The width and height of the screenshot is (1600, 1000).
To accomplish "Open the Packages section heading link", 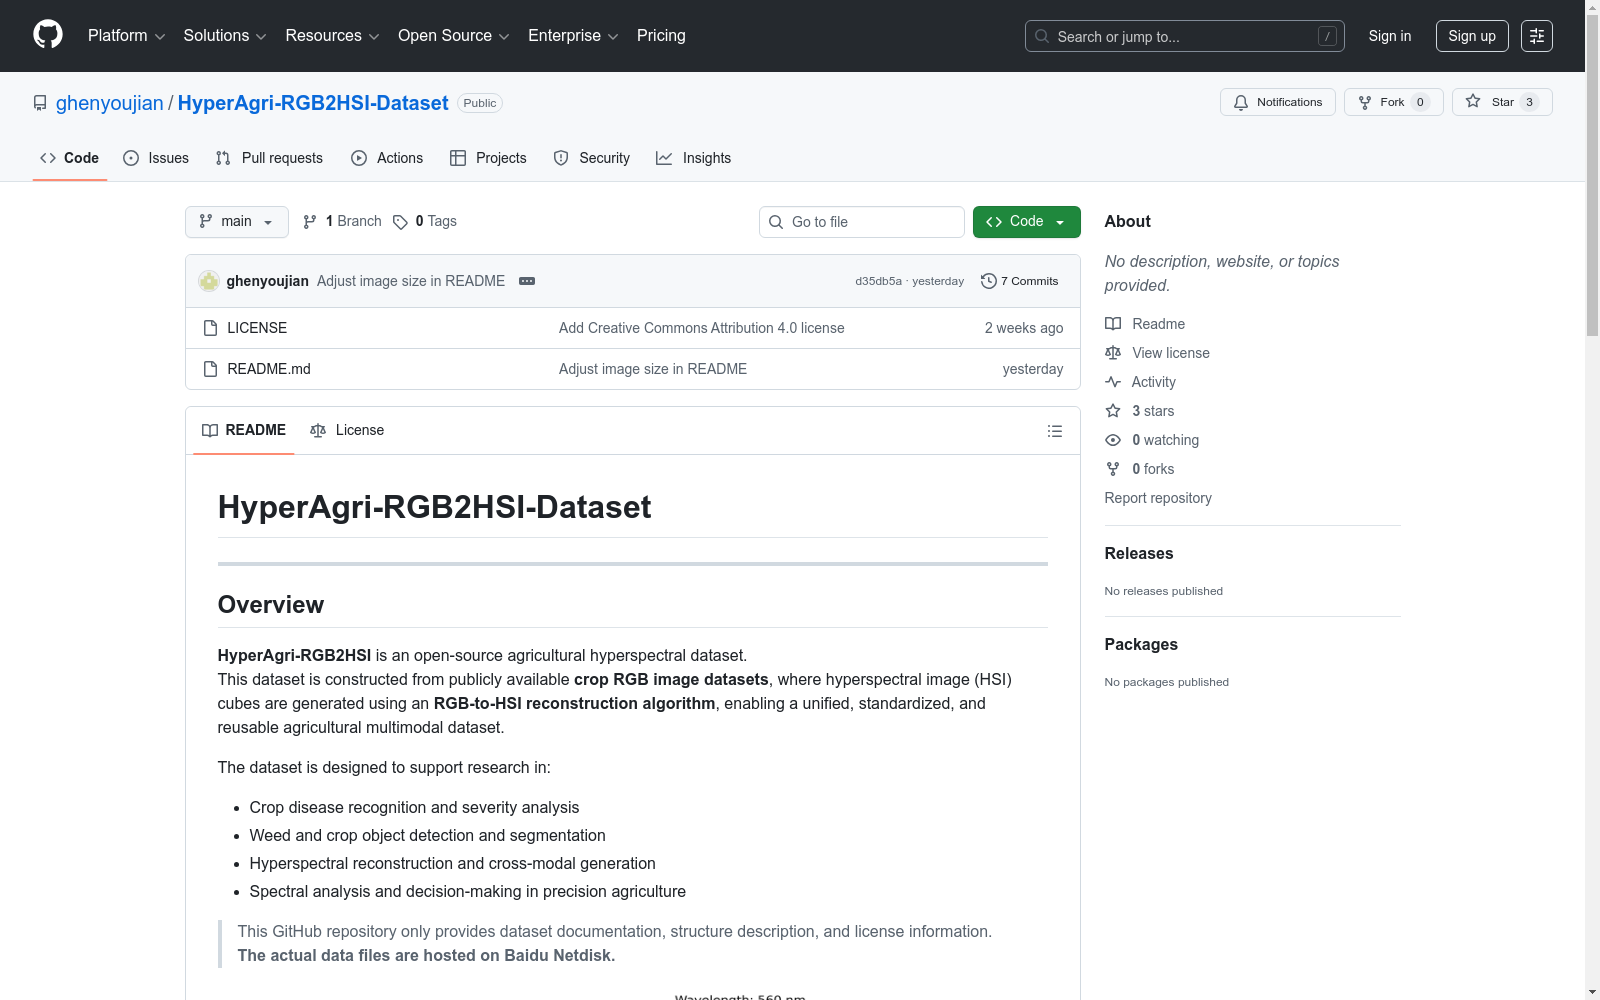I will (x=1141, y=644).
